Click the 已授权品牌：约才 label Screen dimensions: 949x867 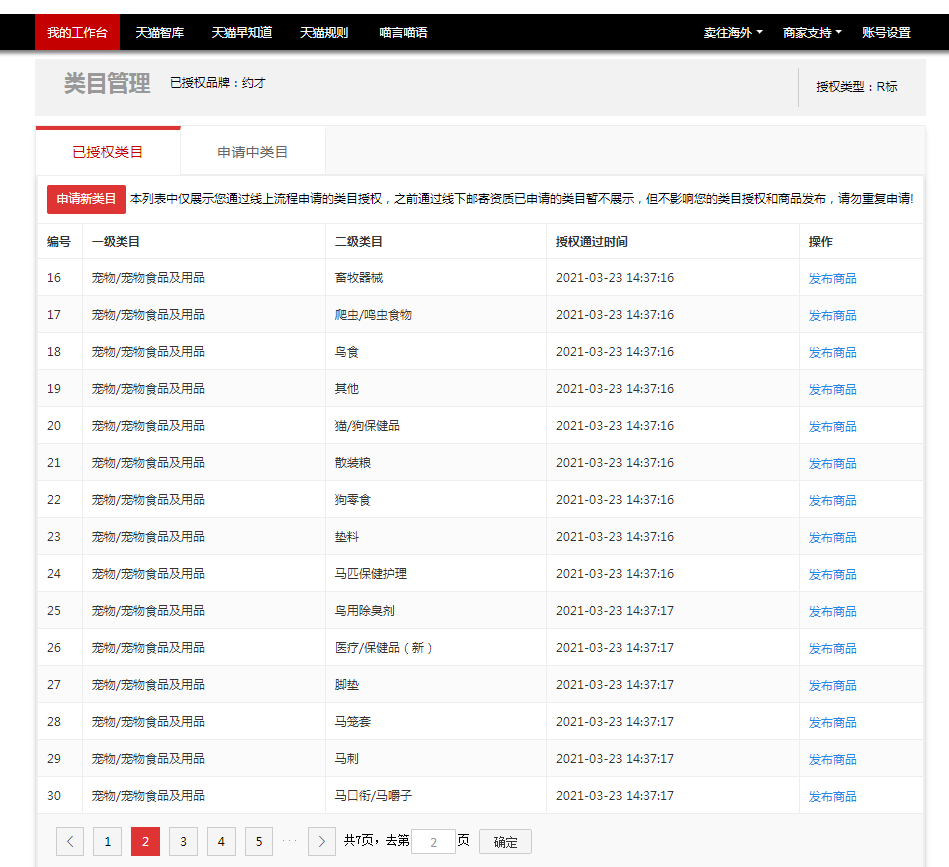point(218,82)
